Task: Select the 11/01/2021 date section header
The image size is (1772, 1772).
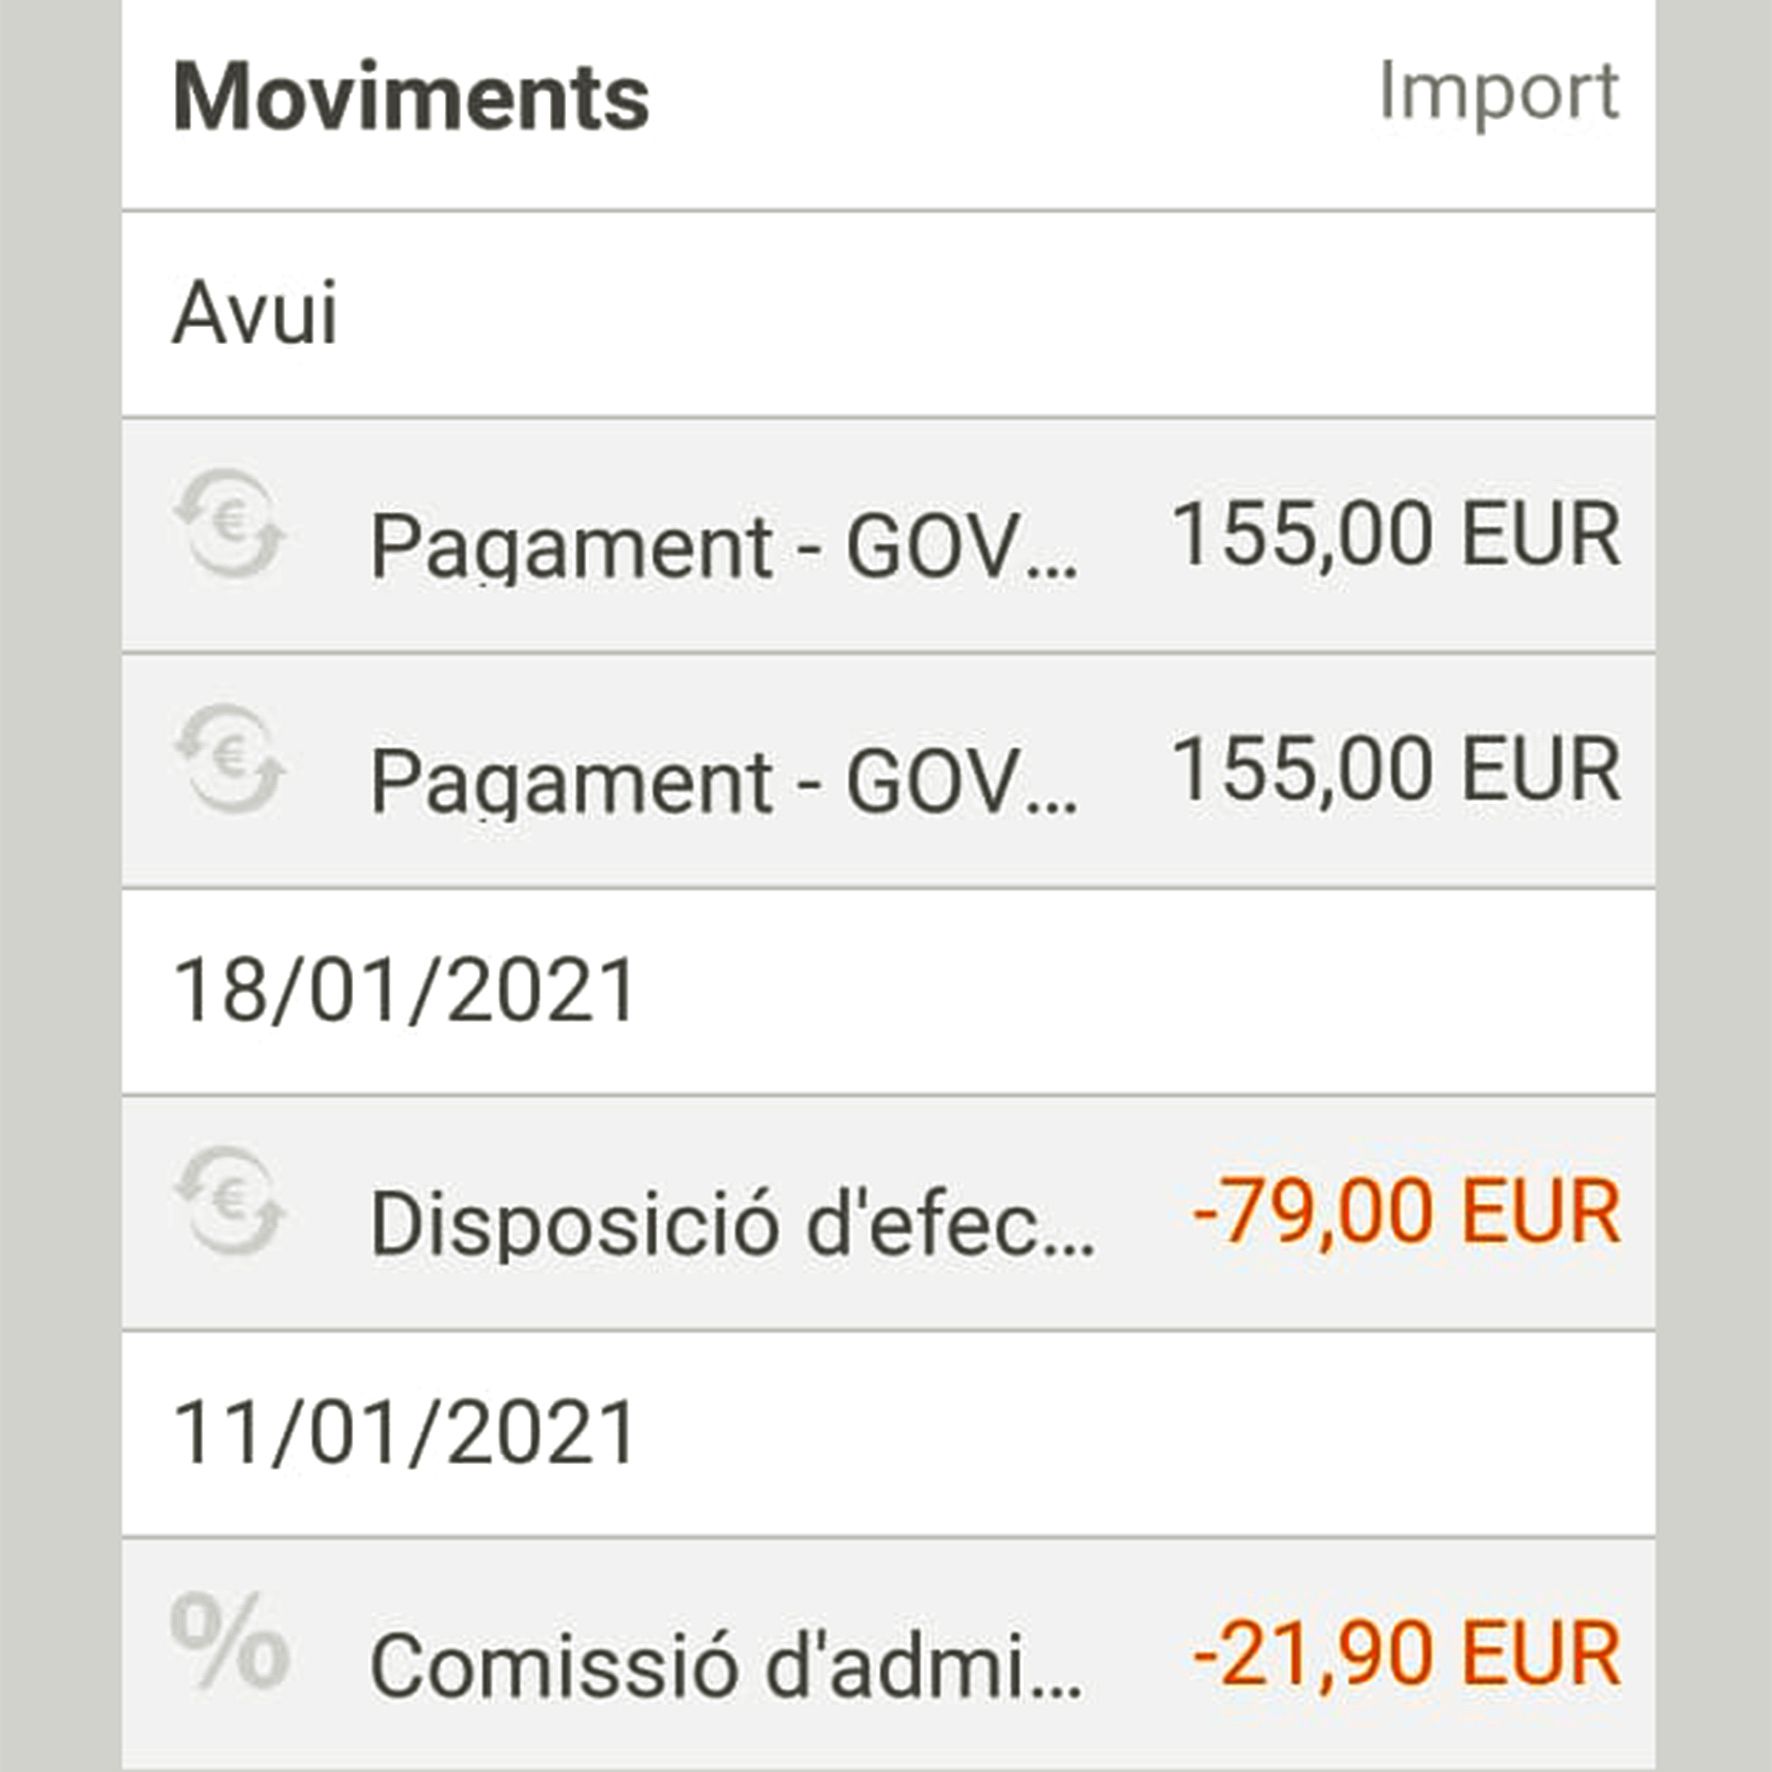Action: click(x=888, y=1434)
